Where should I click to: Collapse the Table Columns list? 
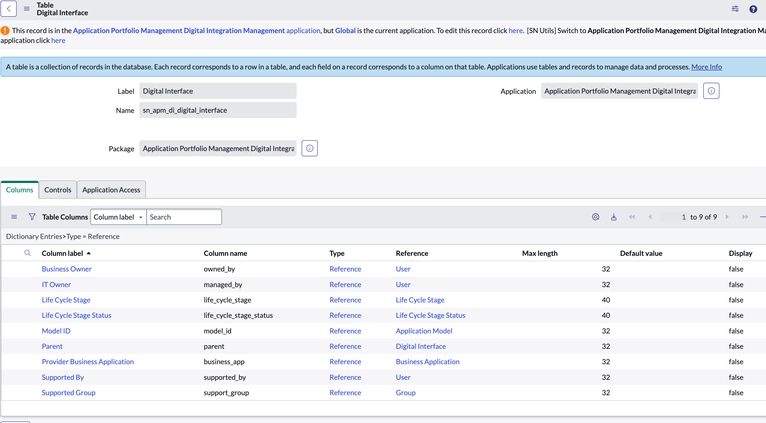pyautogui.click(x=763, y=217)
